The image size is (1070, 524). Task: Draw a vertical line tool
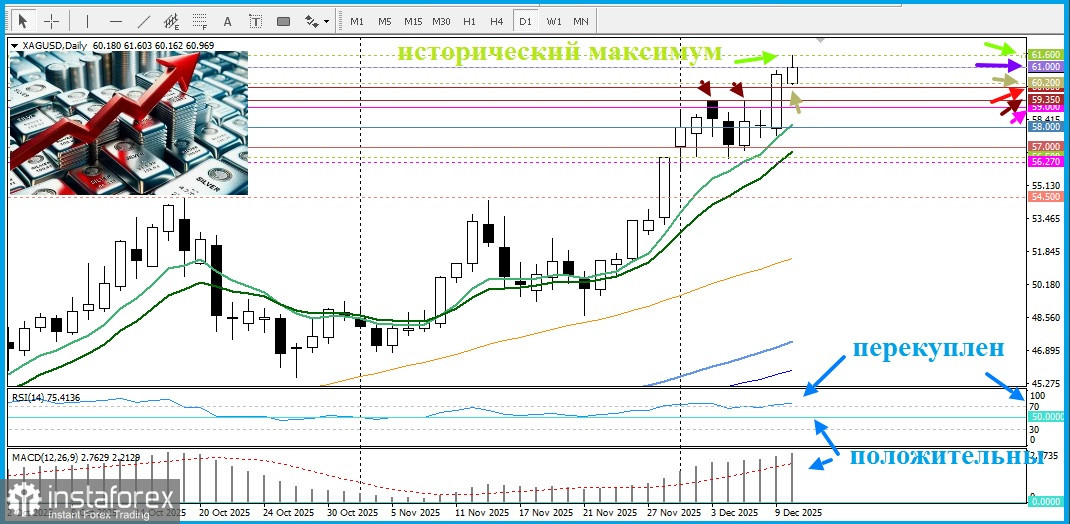87,21
